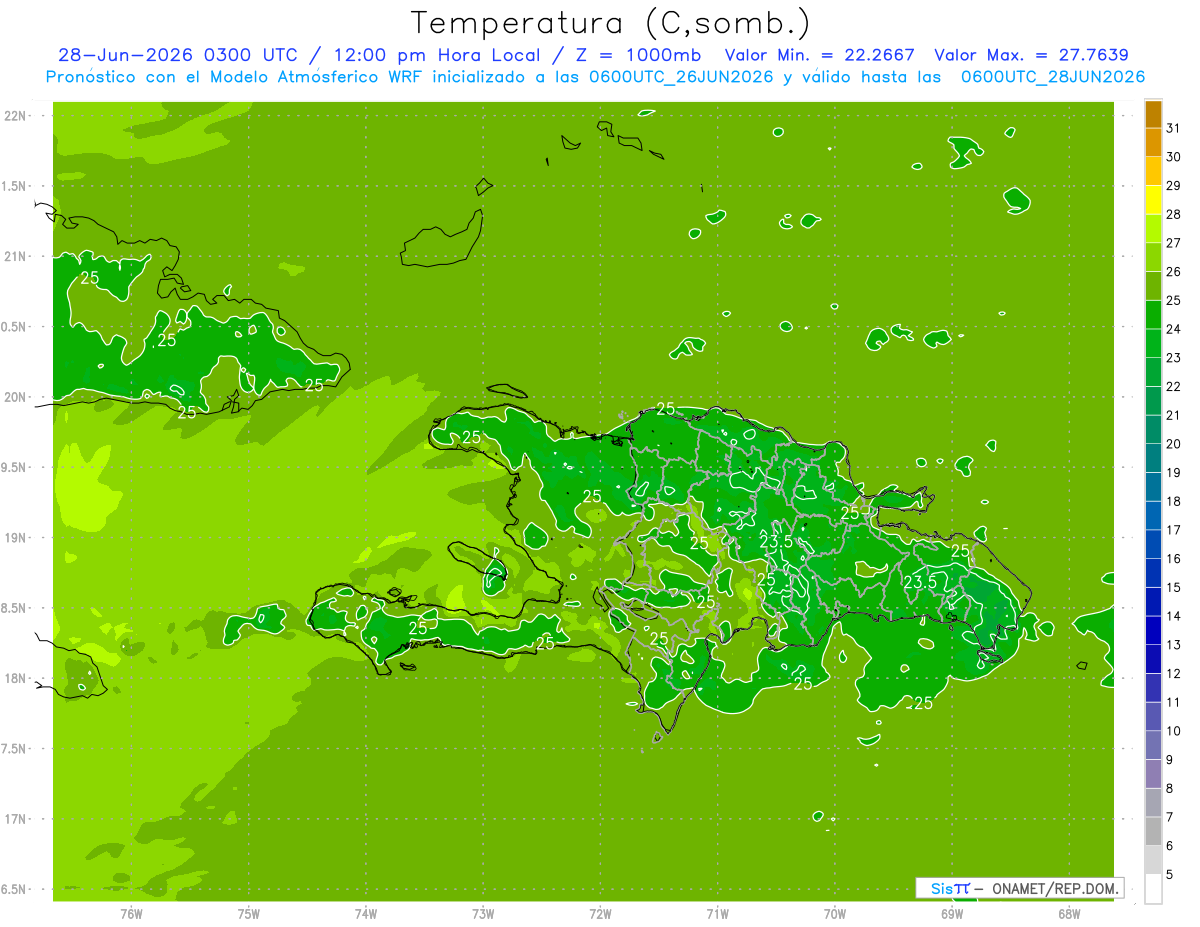The height and width of the screenshot is (927, 1200).
Task: Click the yellow legend swatch between 28 and 29
Action: tap(1153, 200)
